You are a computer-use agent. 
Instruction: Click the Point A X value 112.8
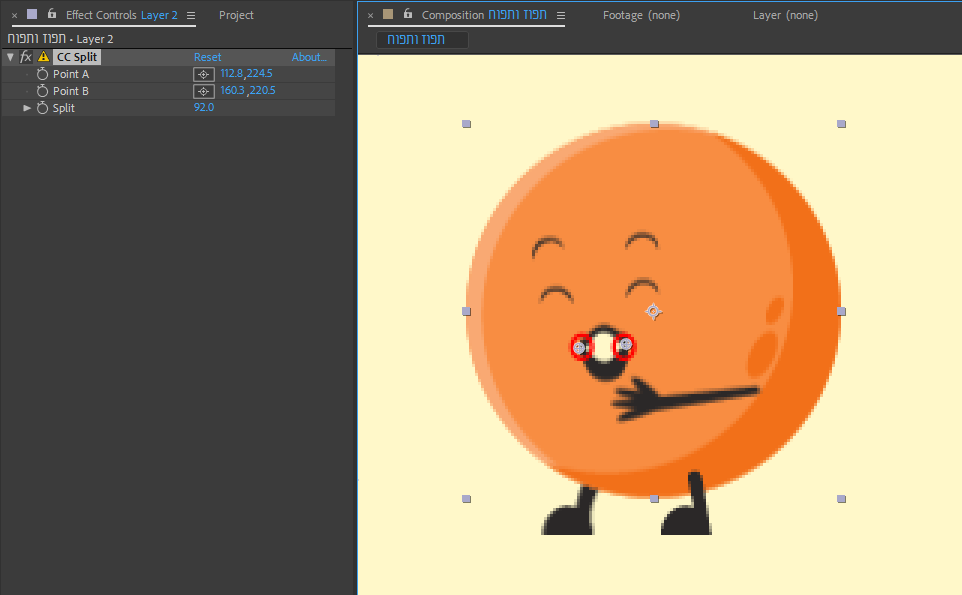click(231, 74)
